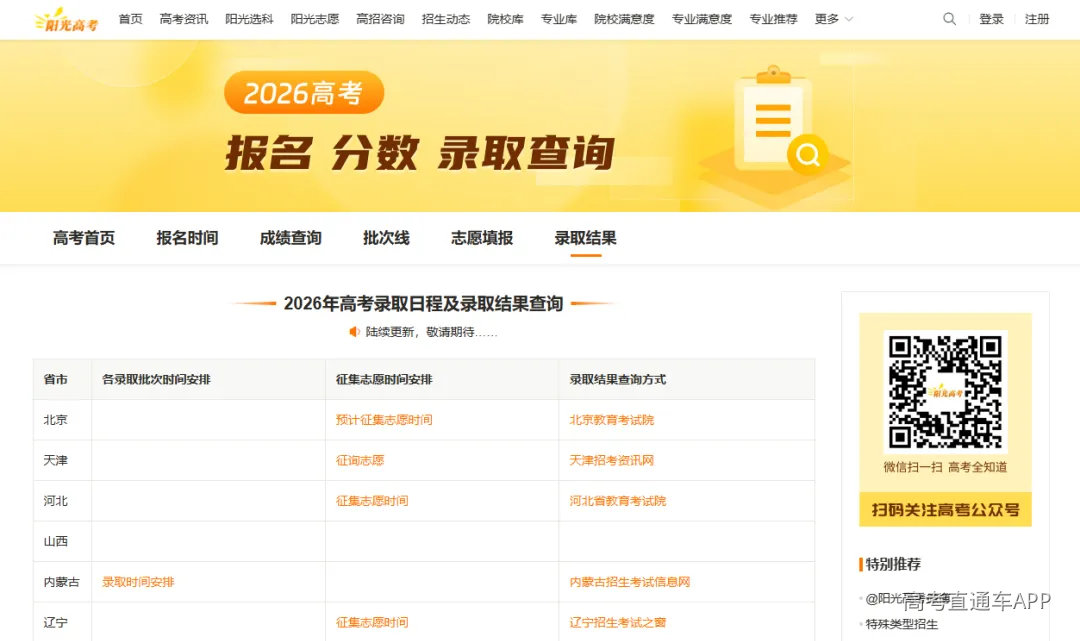
Task: Click the 天津 row label
Action: pyautogui.click(x=56, y=461)
